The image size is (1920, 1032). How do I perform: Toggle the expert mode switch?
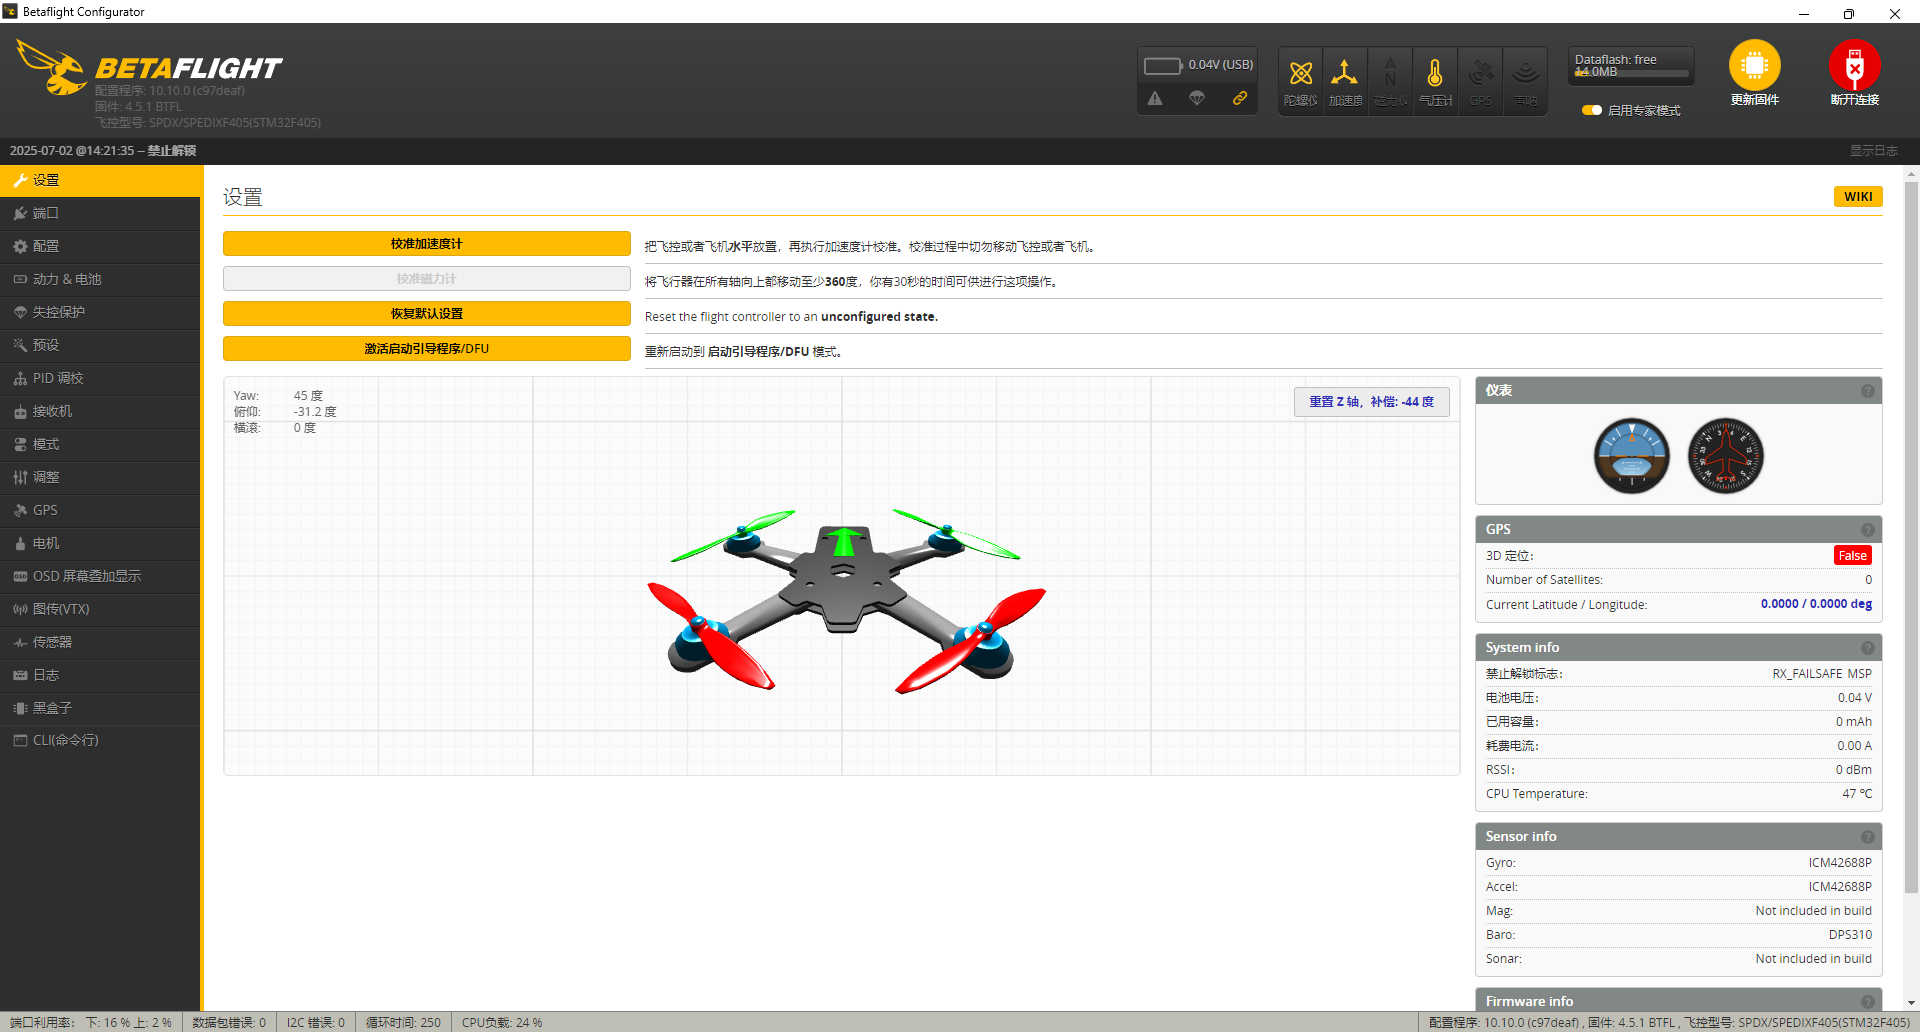pyautogui.click(x=1592, y=110)
